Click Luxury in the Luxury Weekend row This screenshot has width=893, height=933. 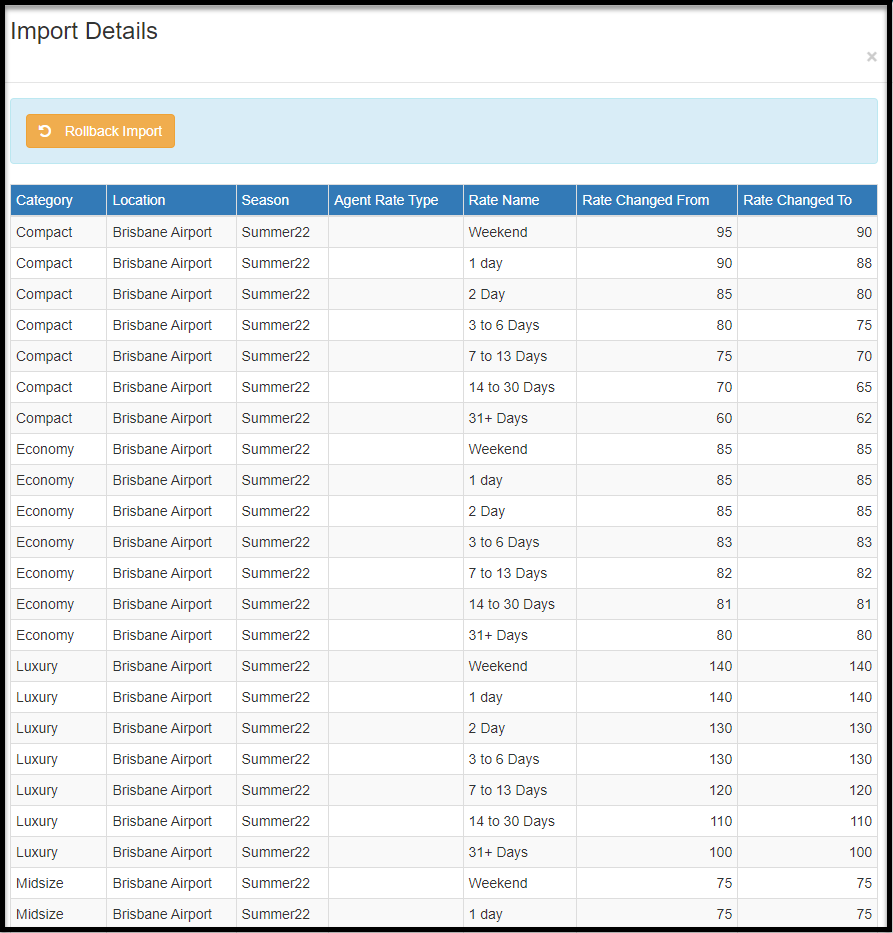tap(37, 666)
